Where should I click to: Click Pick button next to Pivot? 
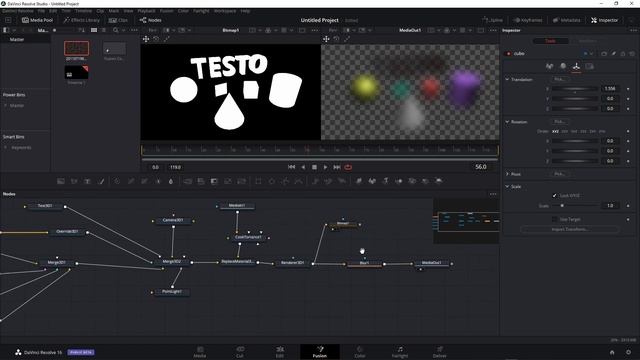(559, 174)
